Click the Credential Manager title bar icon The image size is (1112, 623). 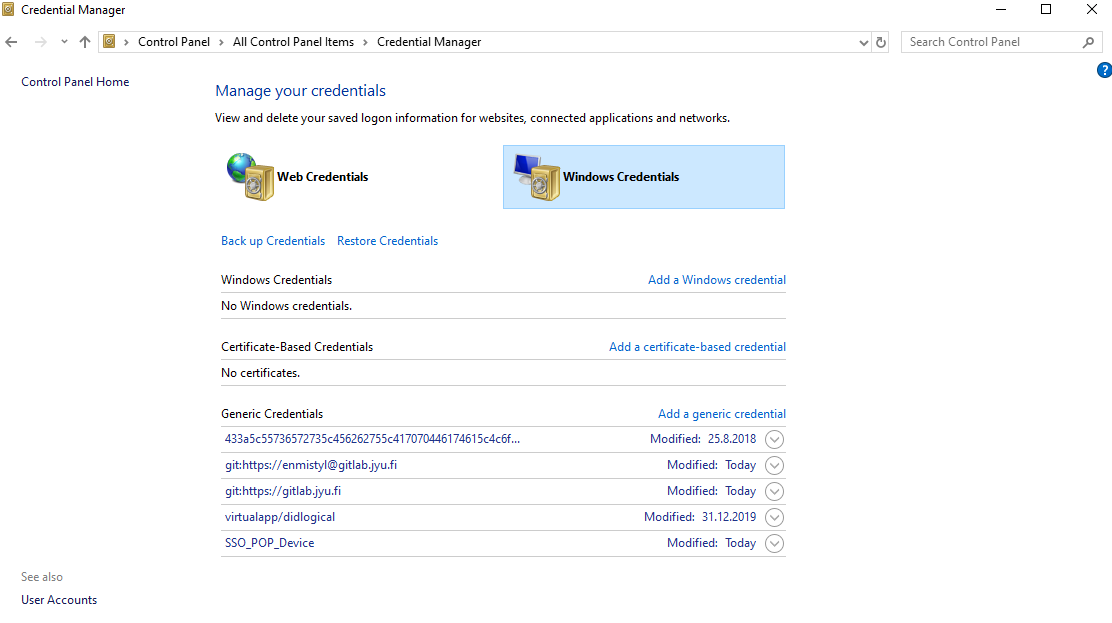[x=10, y=10]
